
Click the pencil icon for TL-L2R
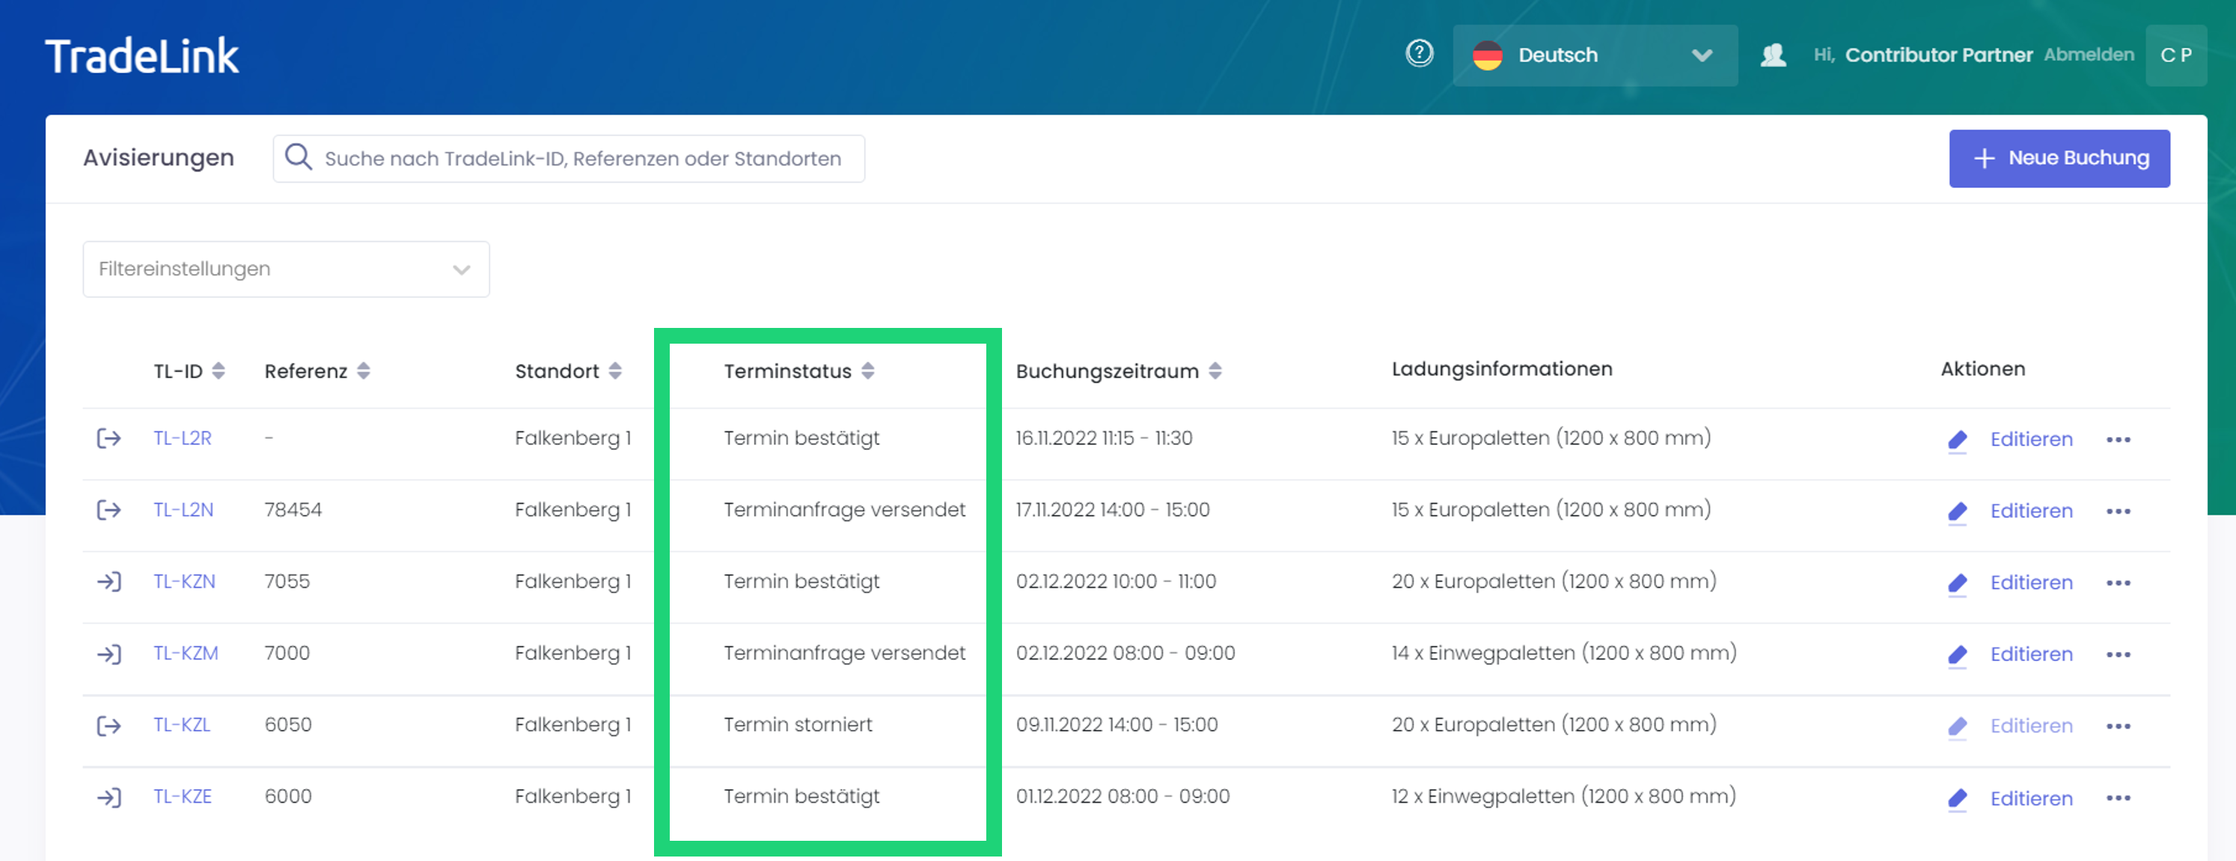coord(1957,440)
